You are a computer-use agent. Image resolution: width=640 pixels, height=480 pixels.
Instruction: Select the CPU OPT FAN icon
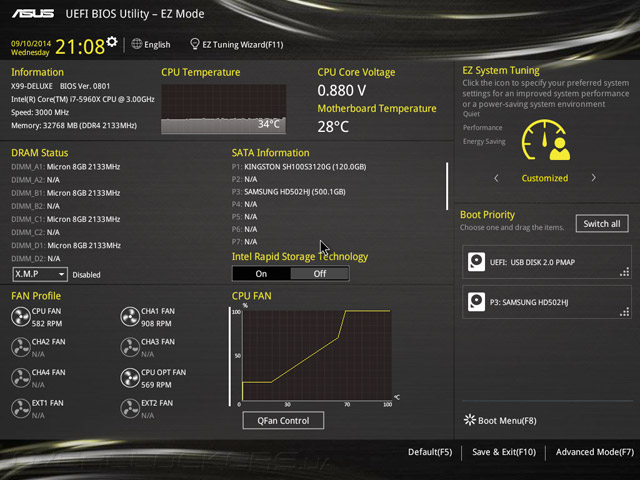[x=130, y=378]
